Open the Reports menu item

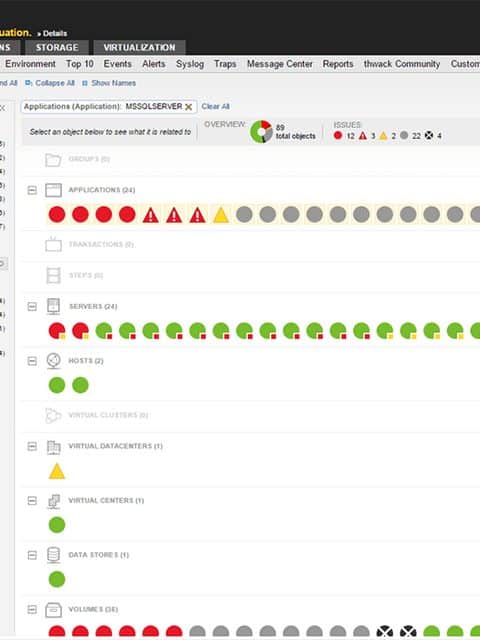click(x=338, y=64)
